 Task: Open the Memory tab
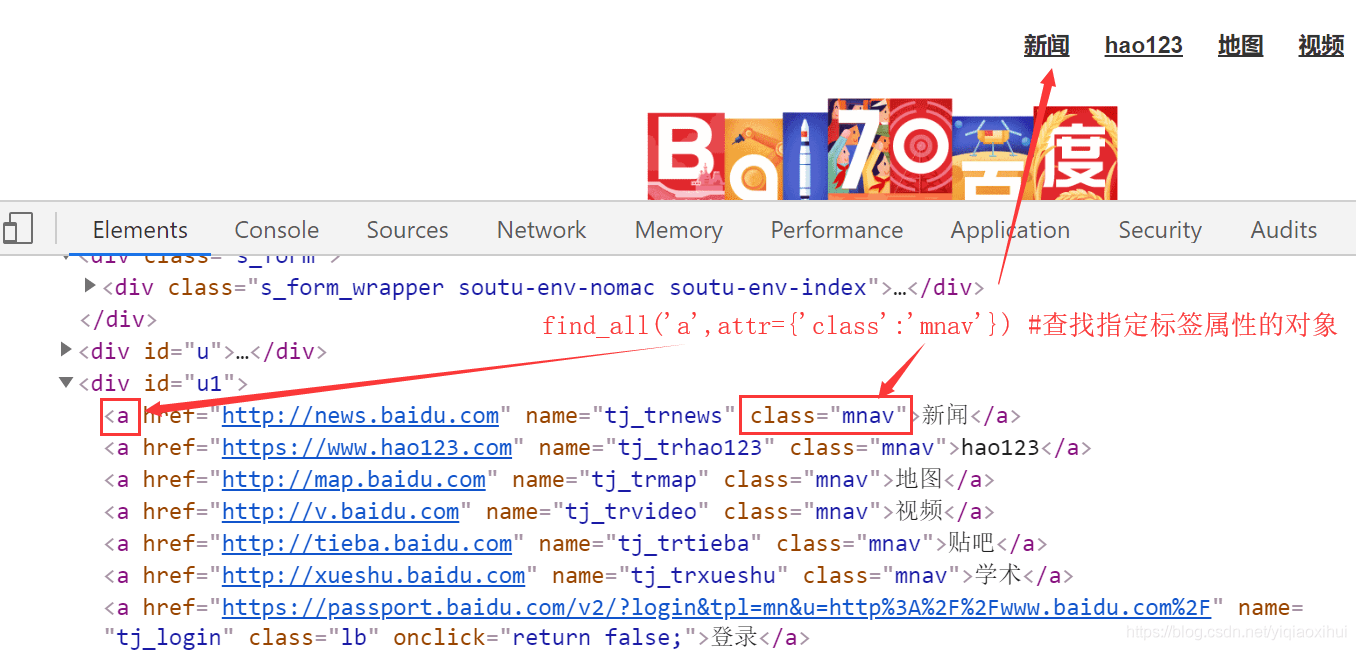pos(679,230)
